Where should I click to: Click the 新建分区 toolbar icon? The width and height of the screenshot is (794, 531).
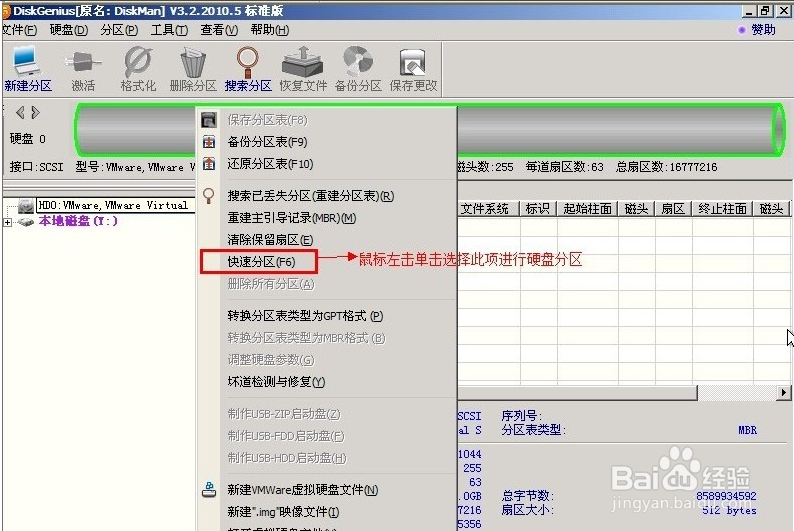coord(26,62)
